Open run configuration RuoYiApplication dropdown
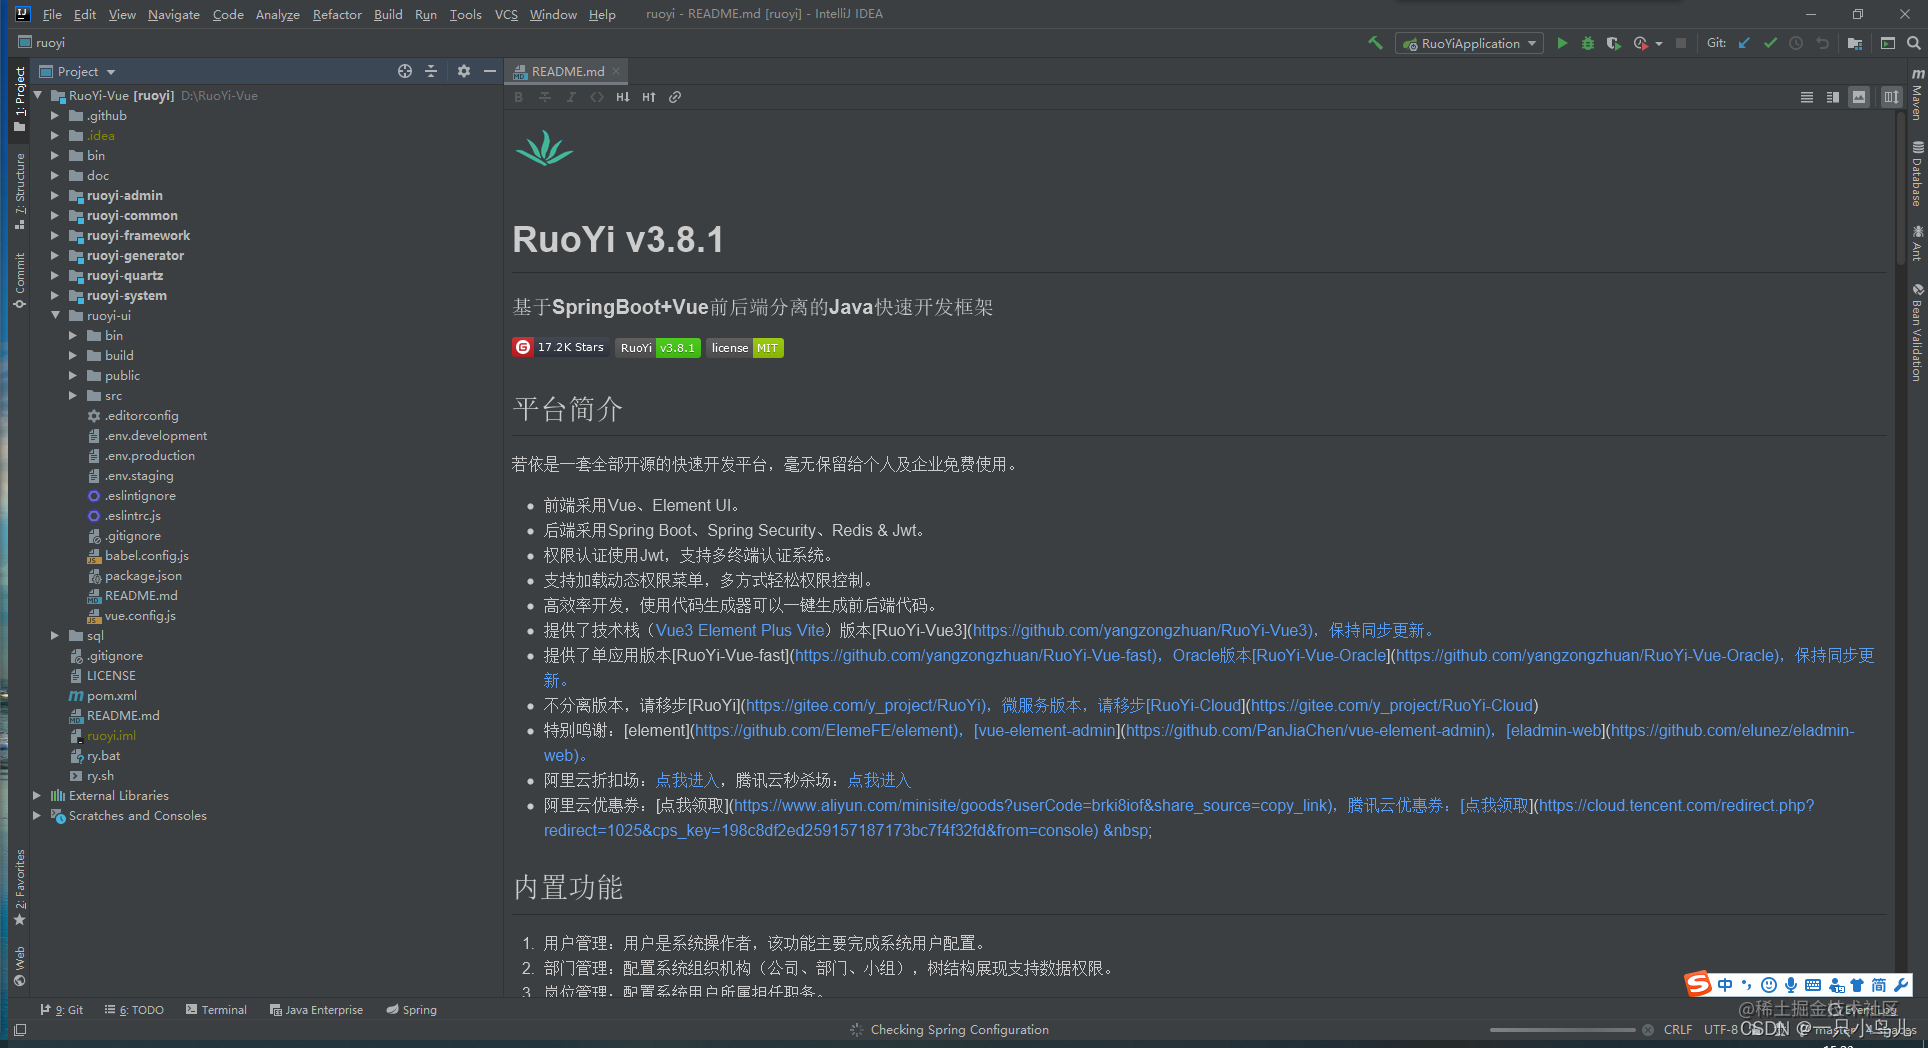Image resolution: width=1928 pixels, height=1048 pixels. pyautogui.click(x=1469, y=43)
